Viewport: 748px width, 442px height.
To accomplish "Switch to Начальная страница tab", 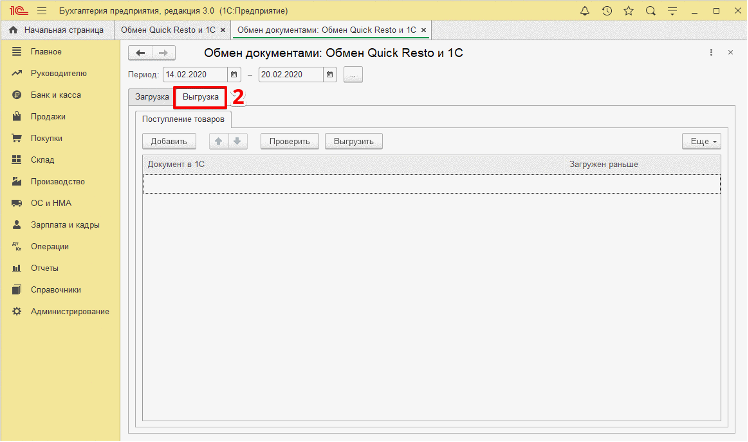I will coord(57,30).
